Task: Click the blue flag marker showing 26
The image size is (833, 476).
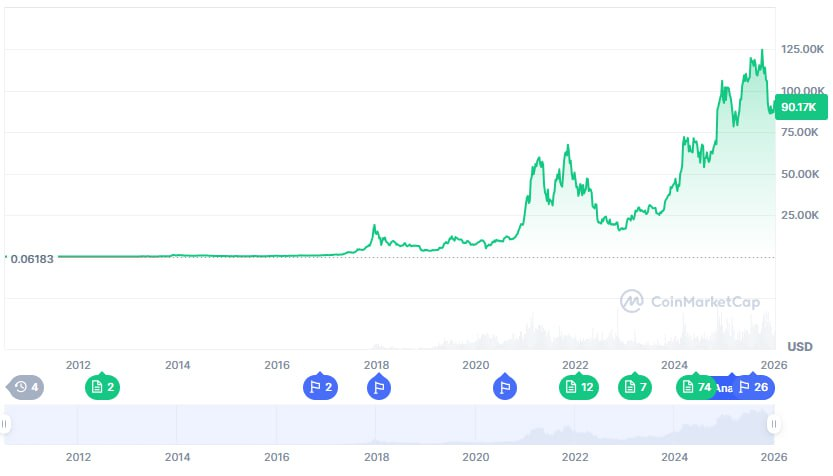Action: [x=754, y=387]
